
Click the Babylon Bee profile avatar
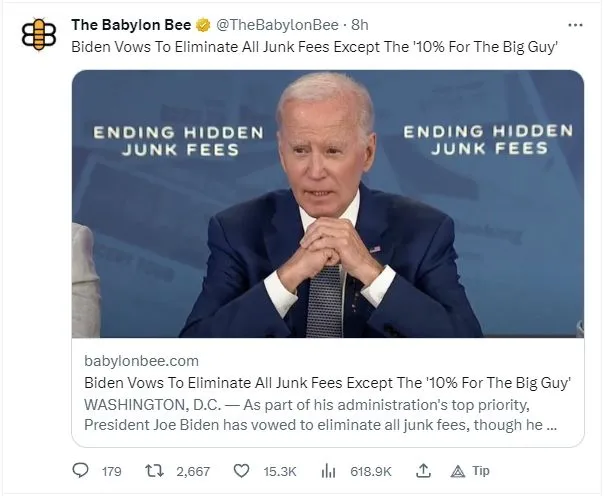point(39,35)
